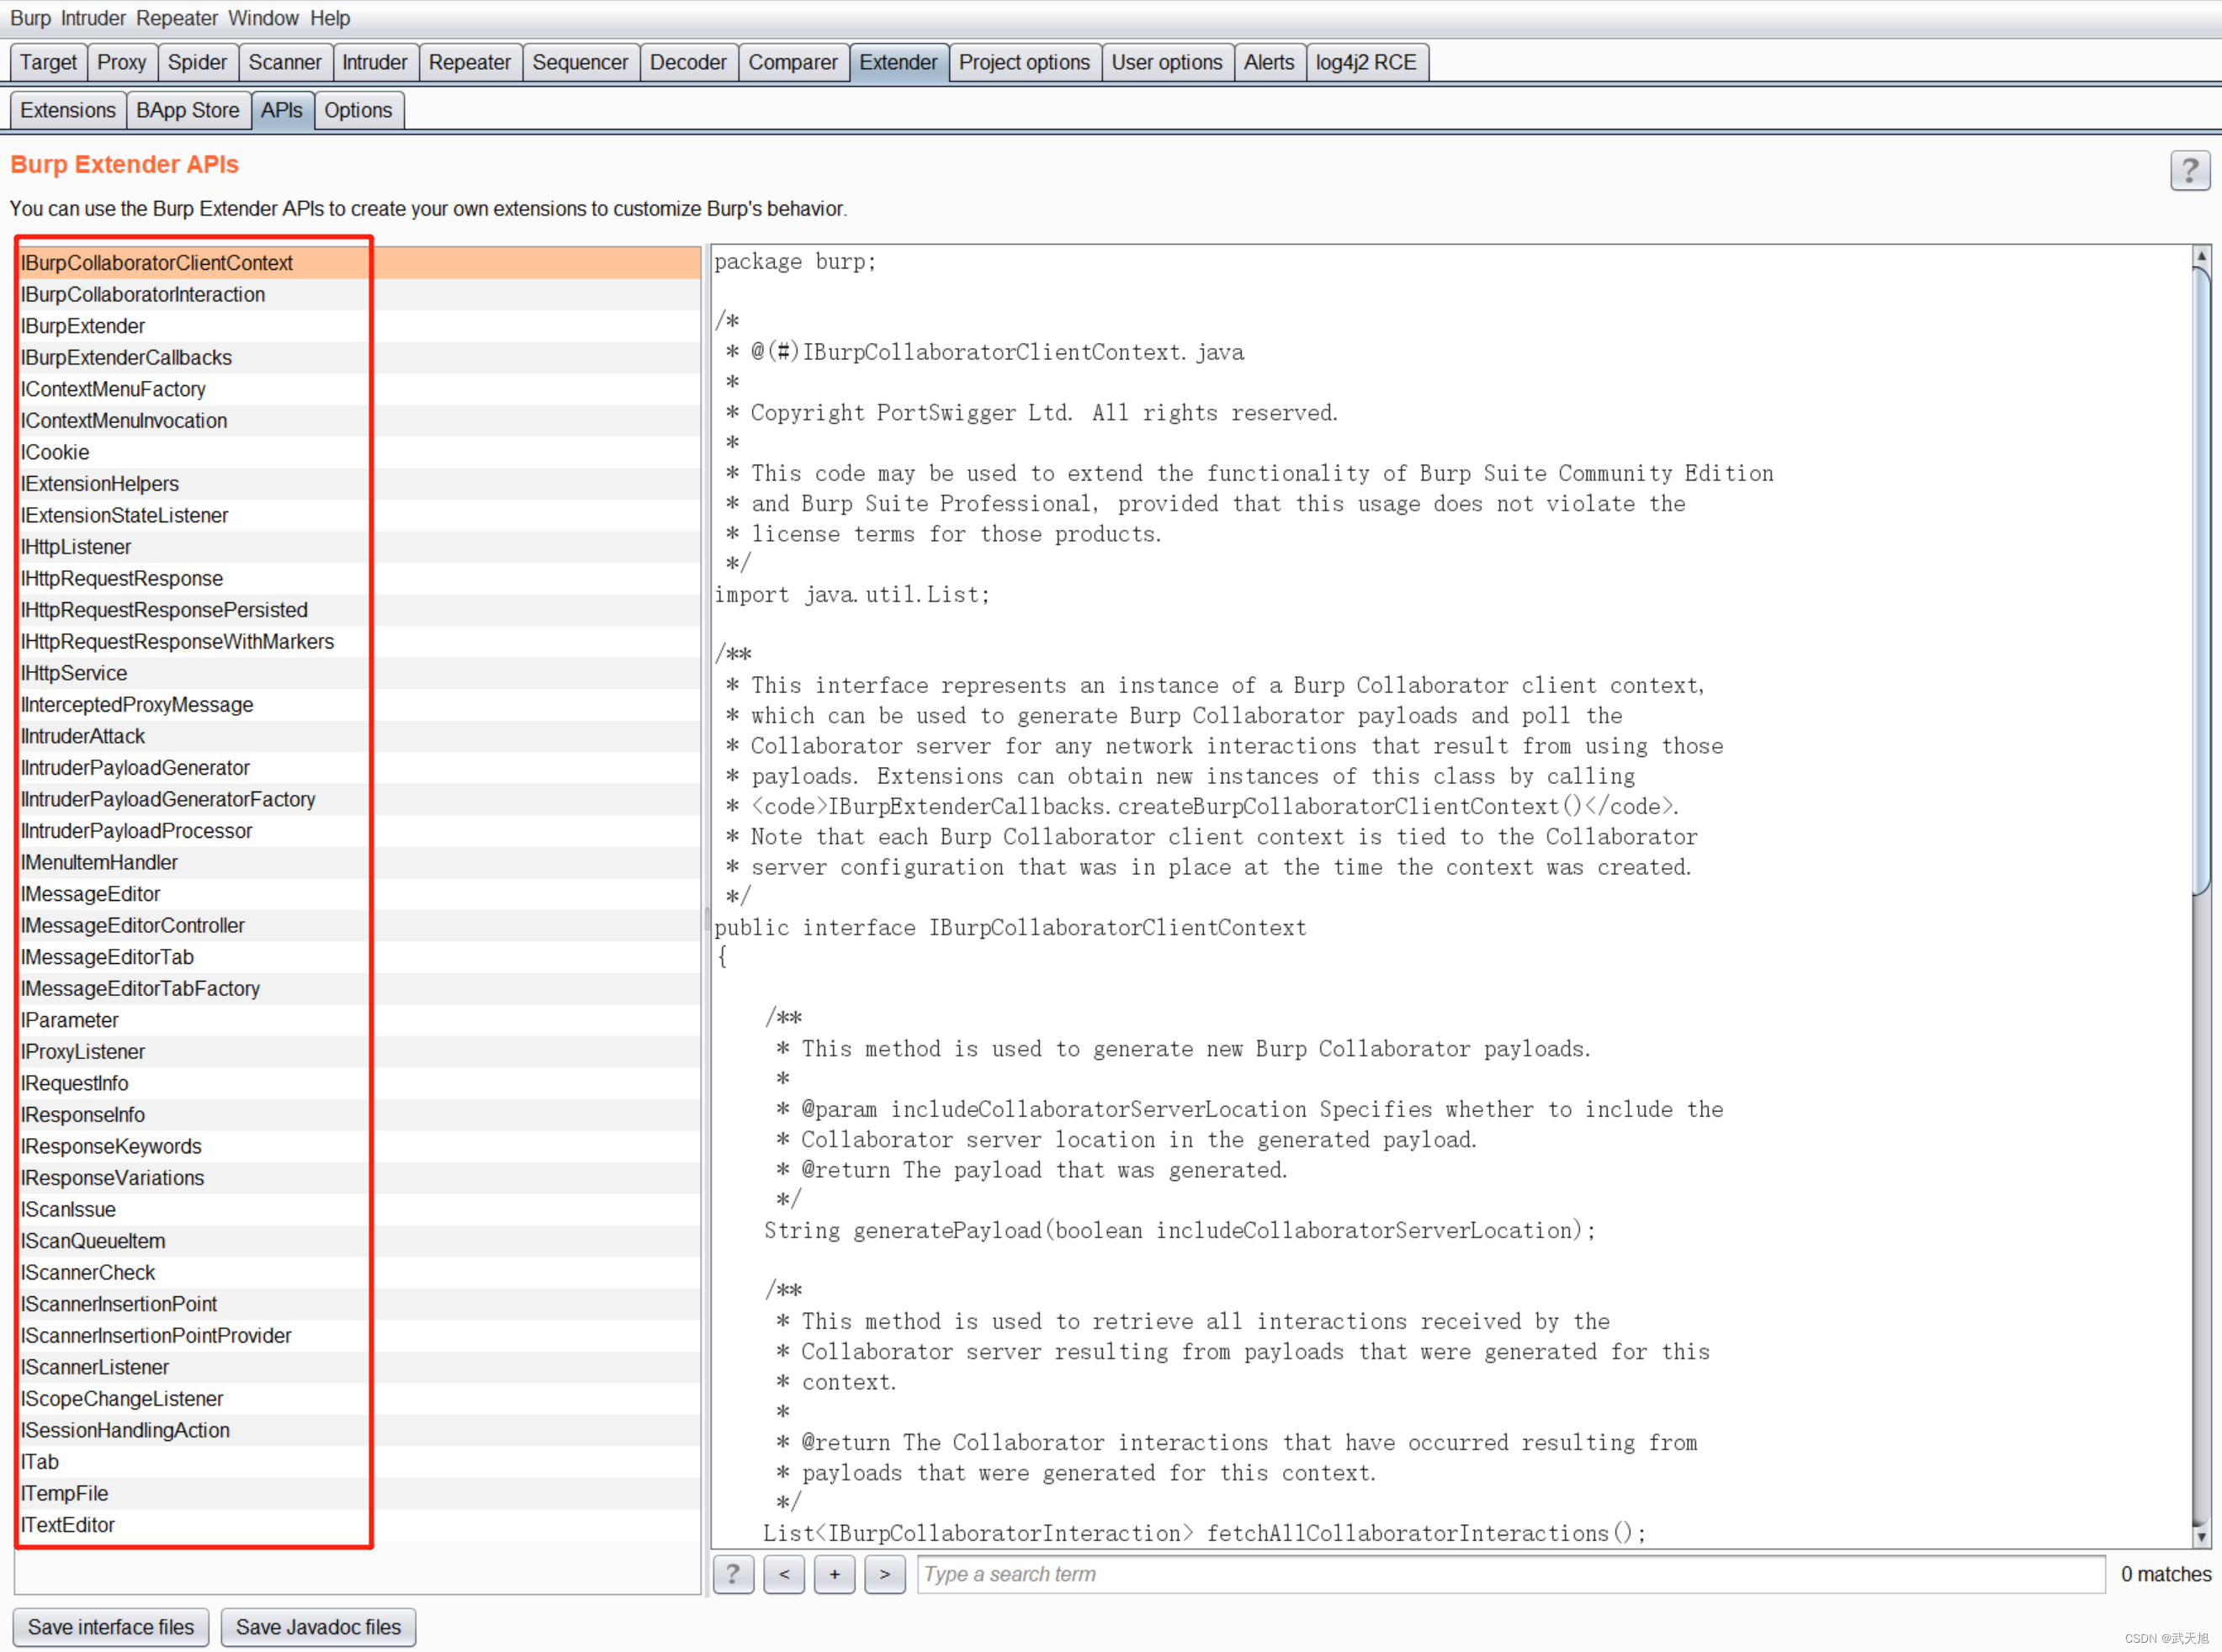Select the Extender tab
Image resolution: width=2222 pixels, height=1652 pixels.
tap(898, 62)
